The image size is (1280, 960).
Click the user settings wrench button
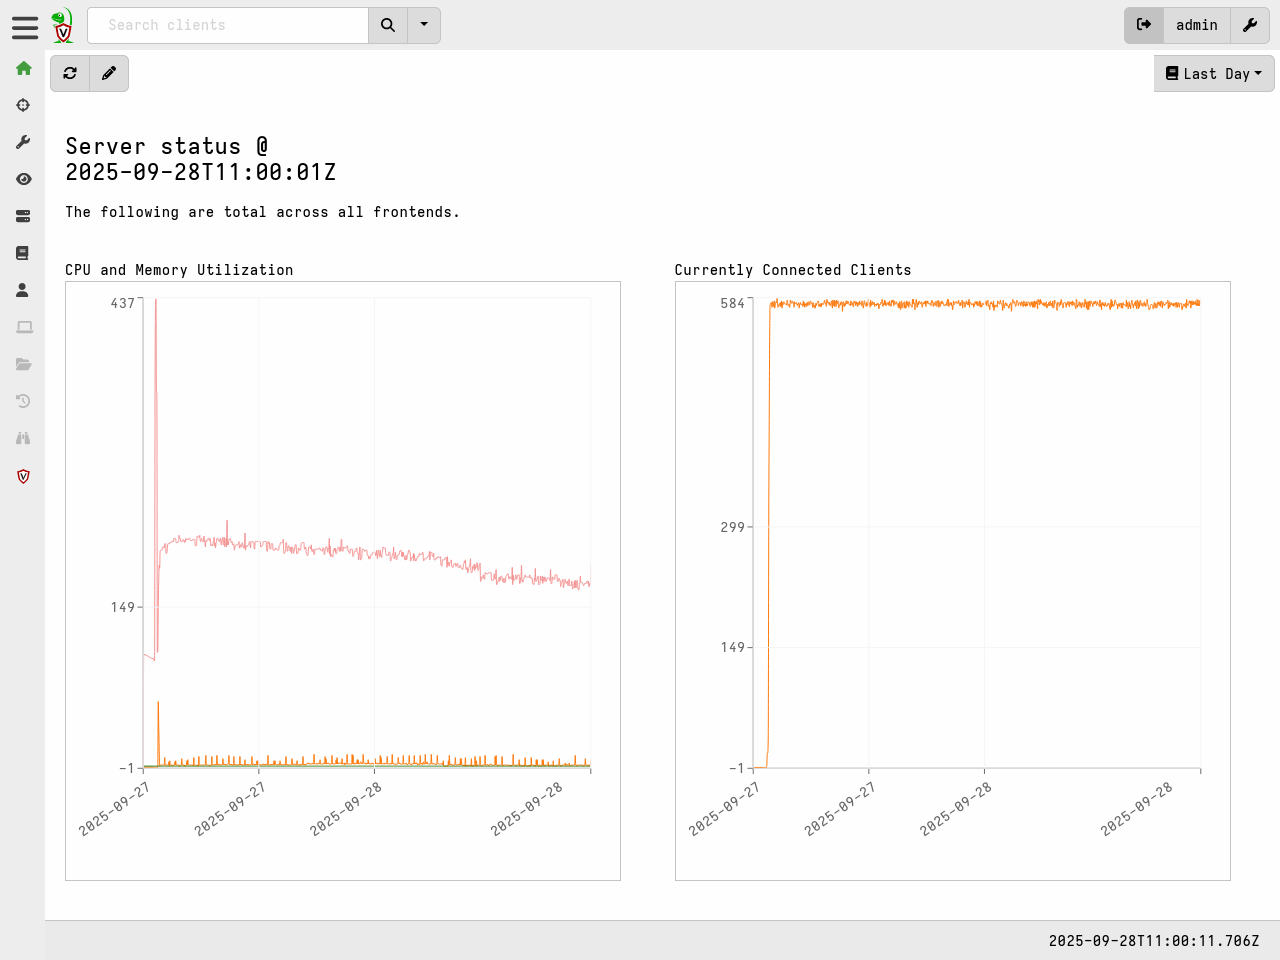point(1250,25)
